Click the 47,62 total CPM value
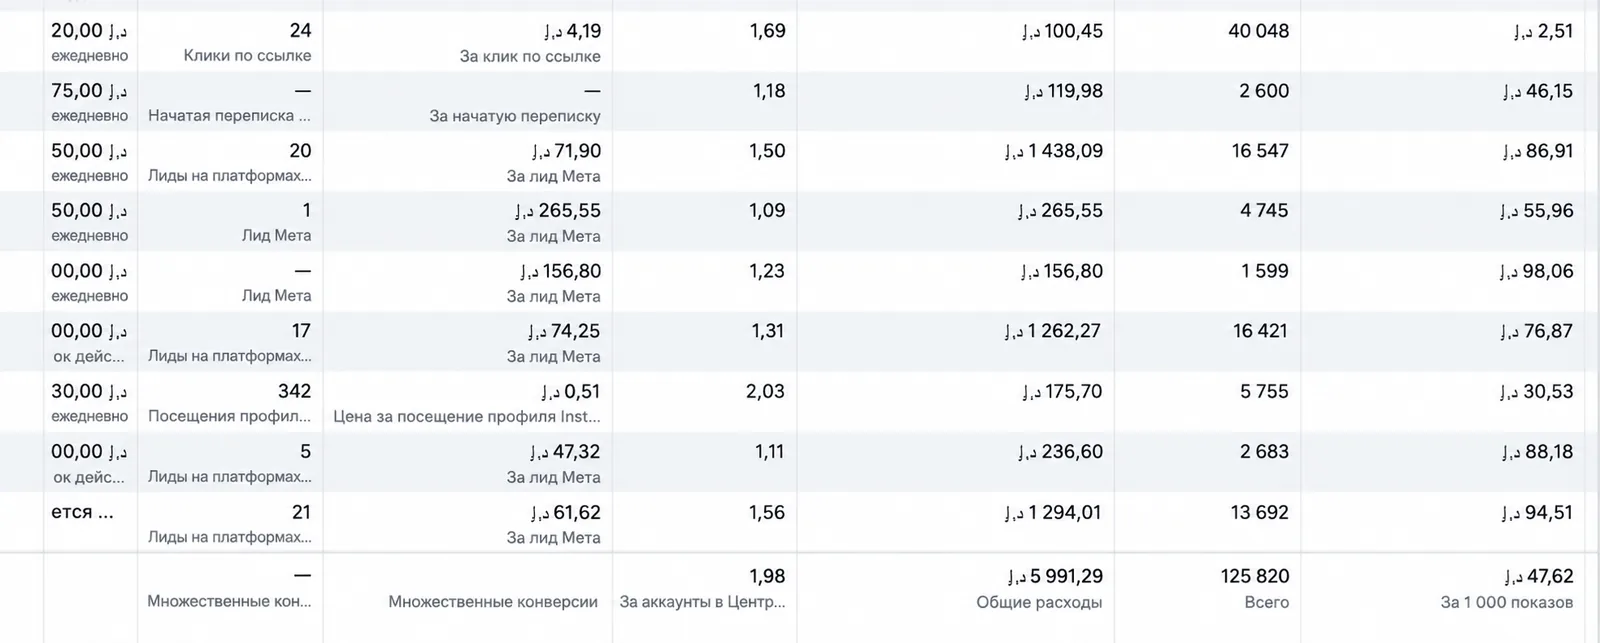The image size is (1600, 643). (x=1539, y=576)
